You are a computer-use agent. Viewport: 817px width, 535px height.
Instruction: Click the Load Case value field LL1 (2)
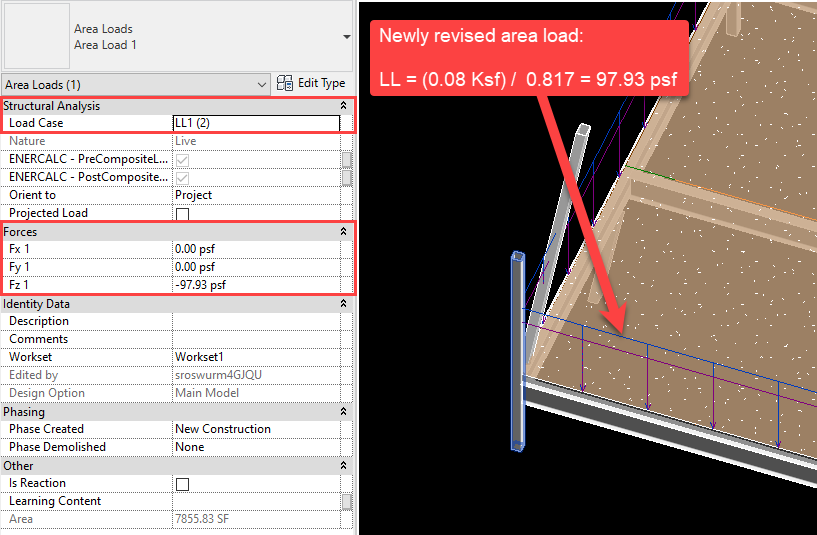256,123
